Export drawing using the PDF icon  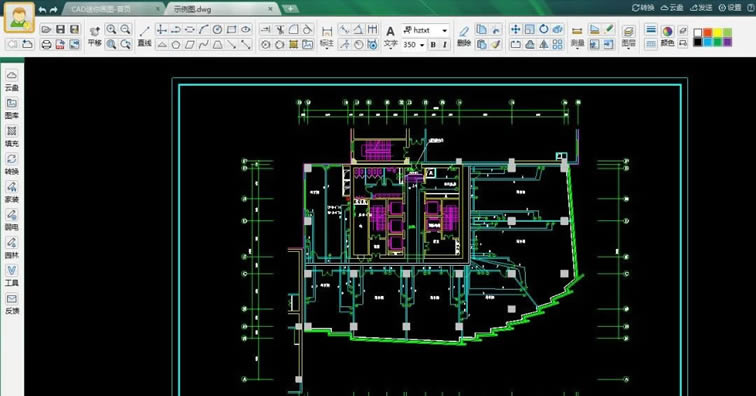click(x=60, y=44)
